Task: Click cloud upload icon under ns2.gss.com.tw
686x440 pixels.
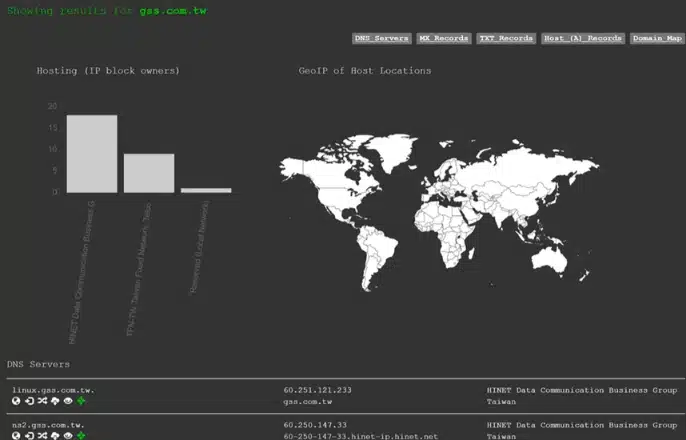Action: click(x=55, y=436)
